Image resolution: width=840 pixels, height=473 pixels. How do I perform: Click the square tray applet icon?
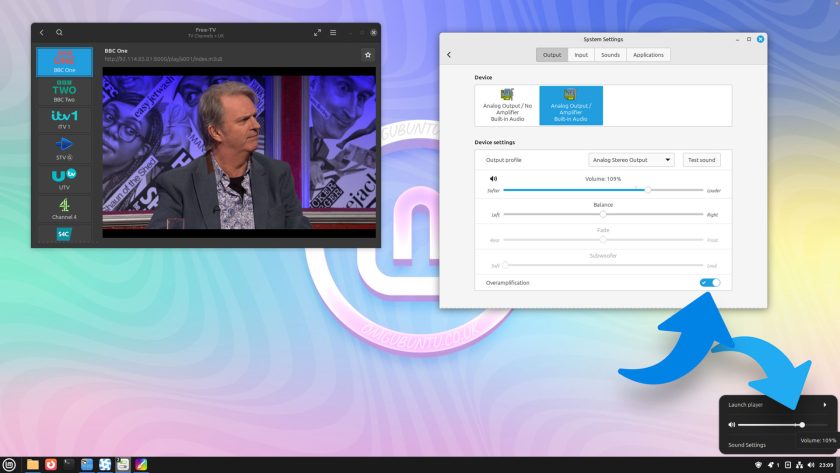pyautogui.click(x=788, y=465)
